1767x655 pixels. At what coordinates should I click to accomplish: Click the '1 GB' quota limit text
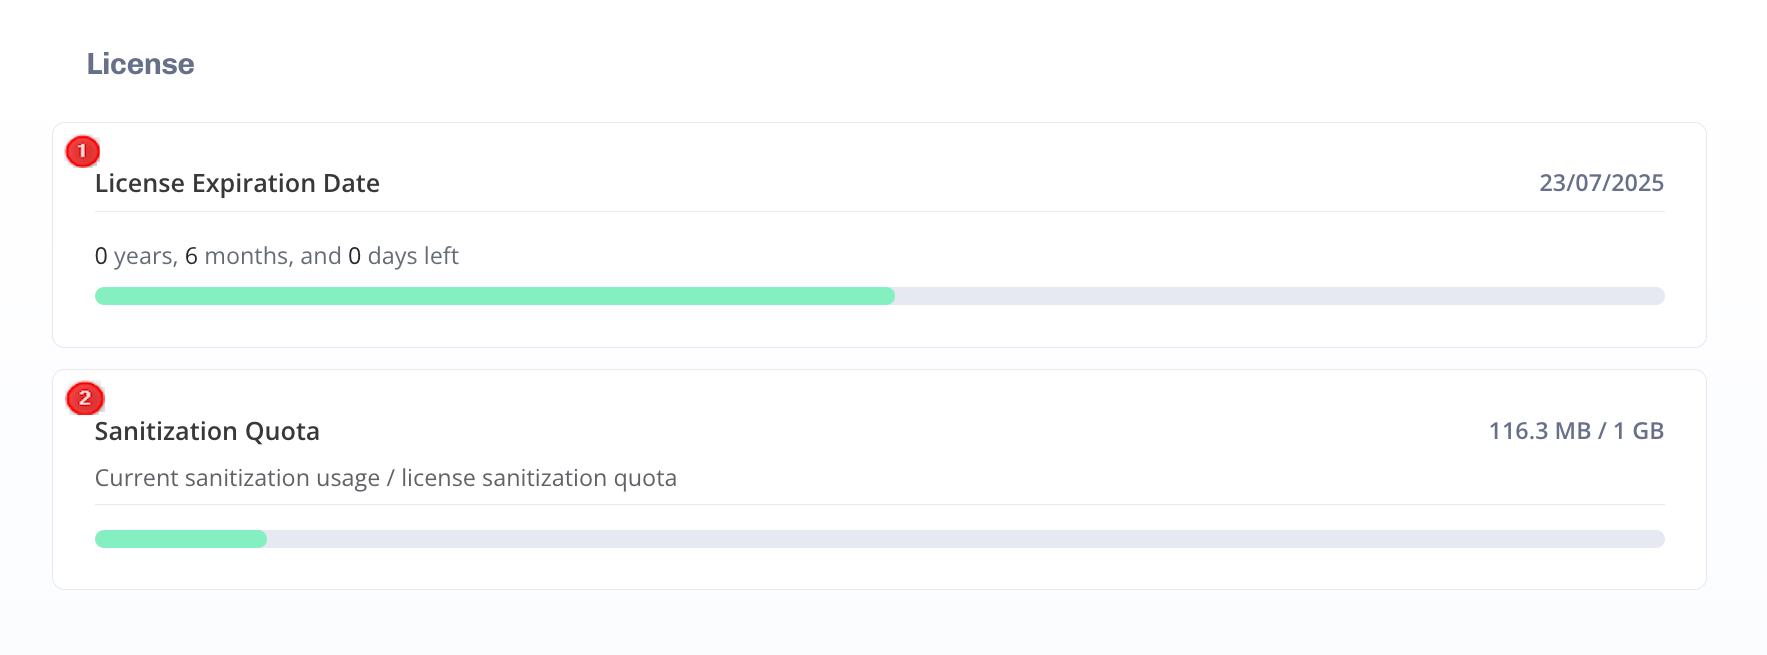click(1639, 431)
